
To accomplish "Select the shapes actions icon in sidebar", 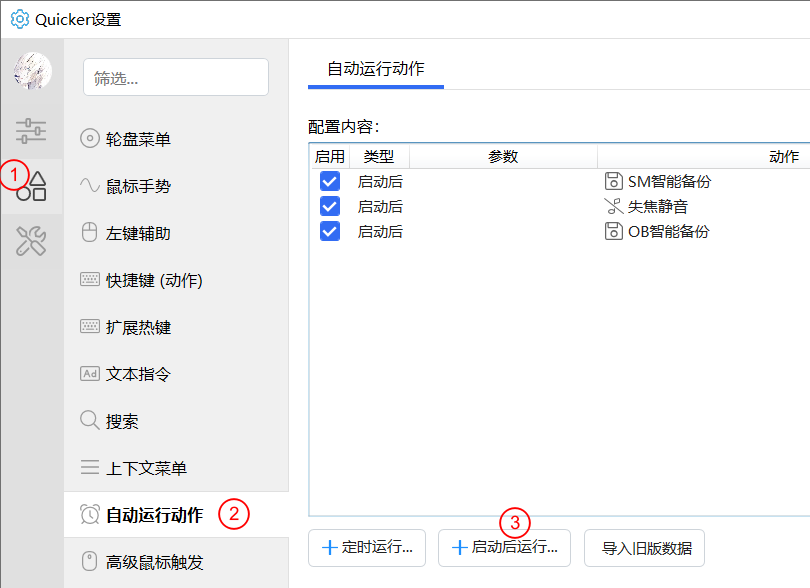I will coord(32,187).
